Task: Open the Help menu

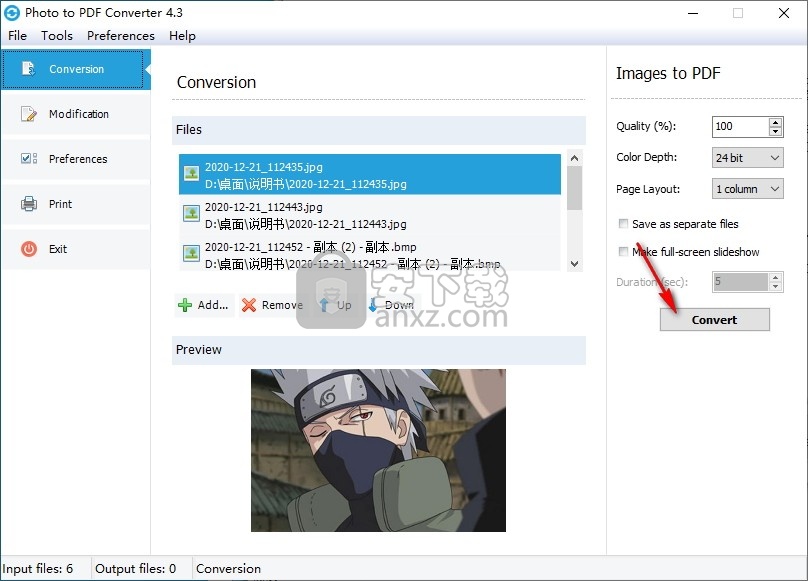Action: click(x=182, y=36)
